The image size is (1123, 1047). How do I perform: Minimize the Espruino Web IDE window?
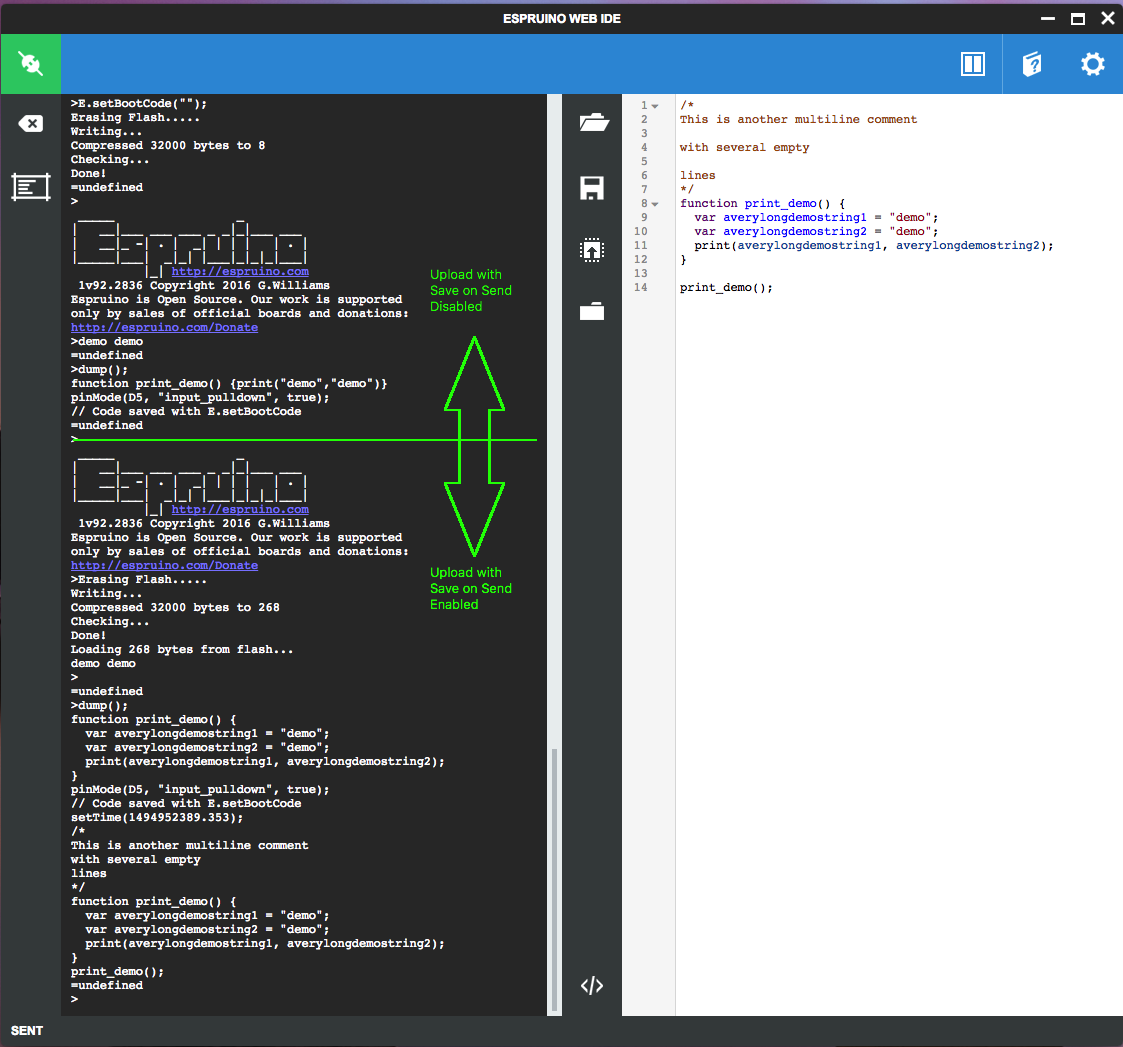tap(1048, 19)
